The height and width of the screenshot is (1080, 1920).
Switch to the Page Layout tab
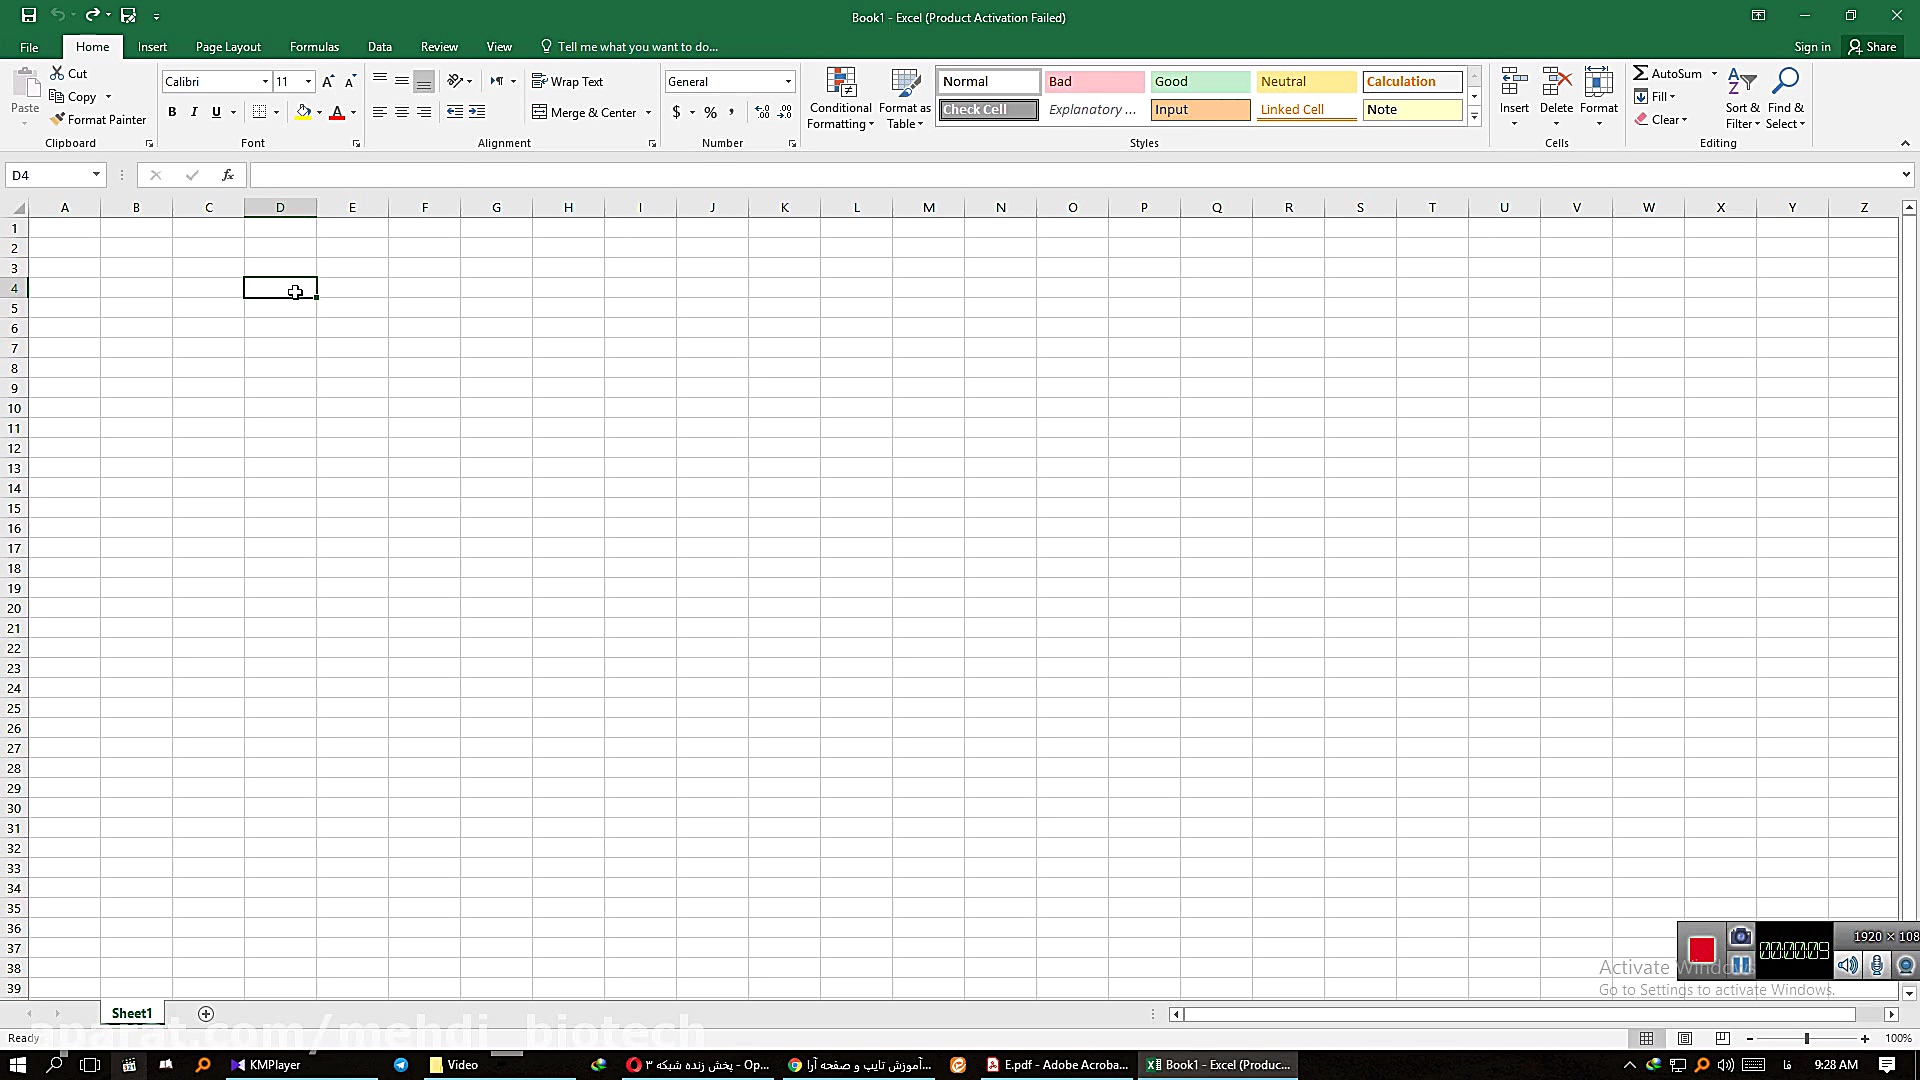click(x=228, y=47)
